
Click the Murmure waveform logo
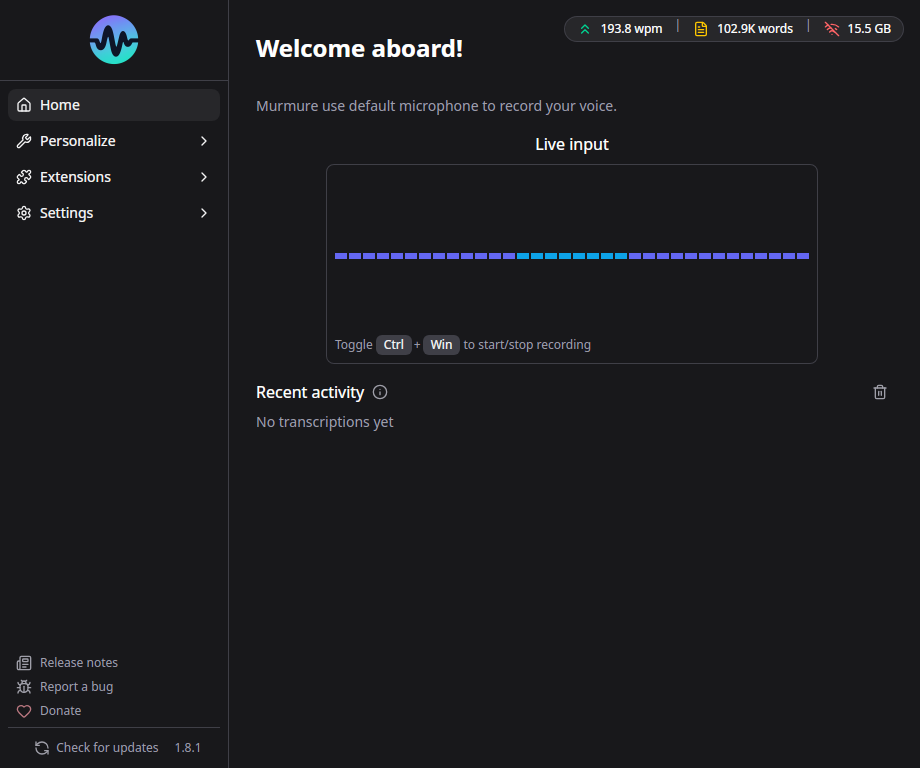tap(114, 40)
